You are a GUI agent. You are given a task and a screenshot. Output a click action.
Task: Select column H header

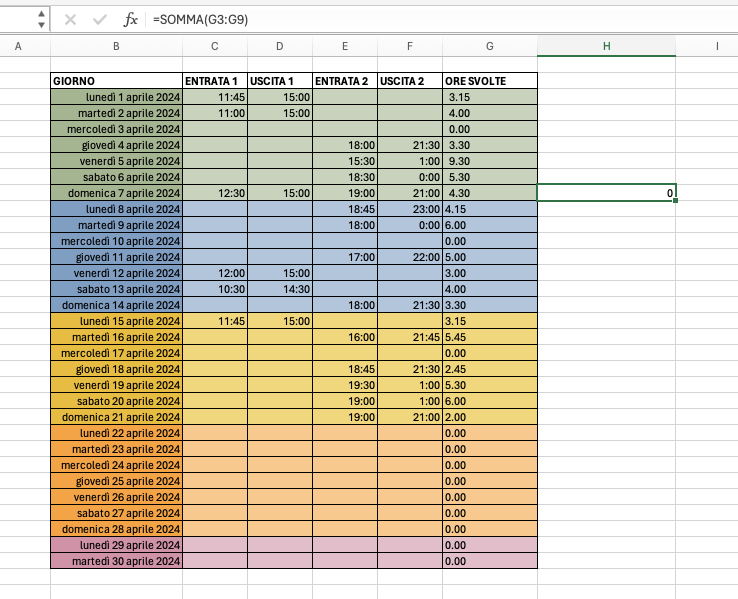click(607, 46)
